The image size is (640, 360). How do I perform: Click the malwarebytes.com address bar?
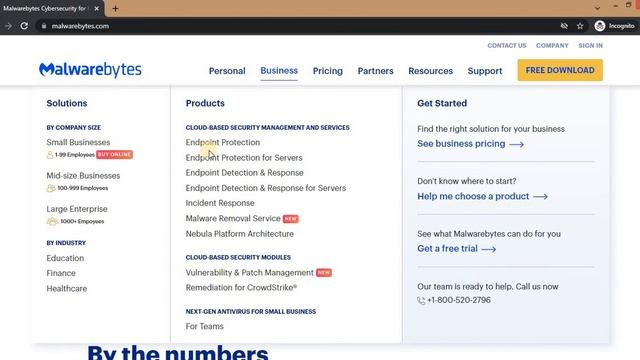click(80, 26)
